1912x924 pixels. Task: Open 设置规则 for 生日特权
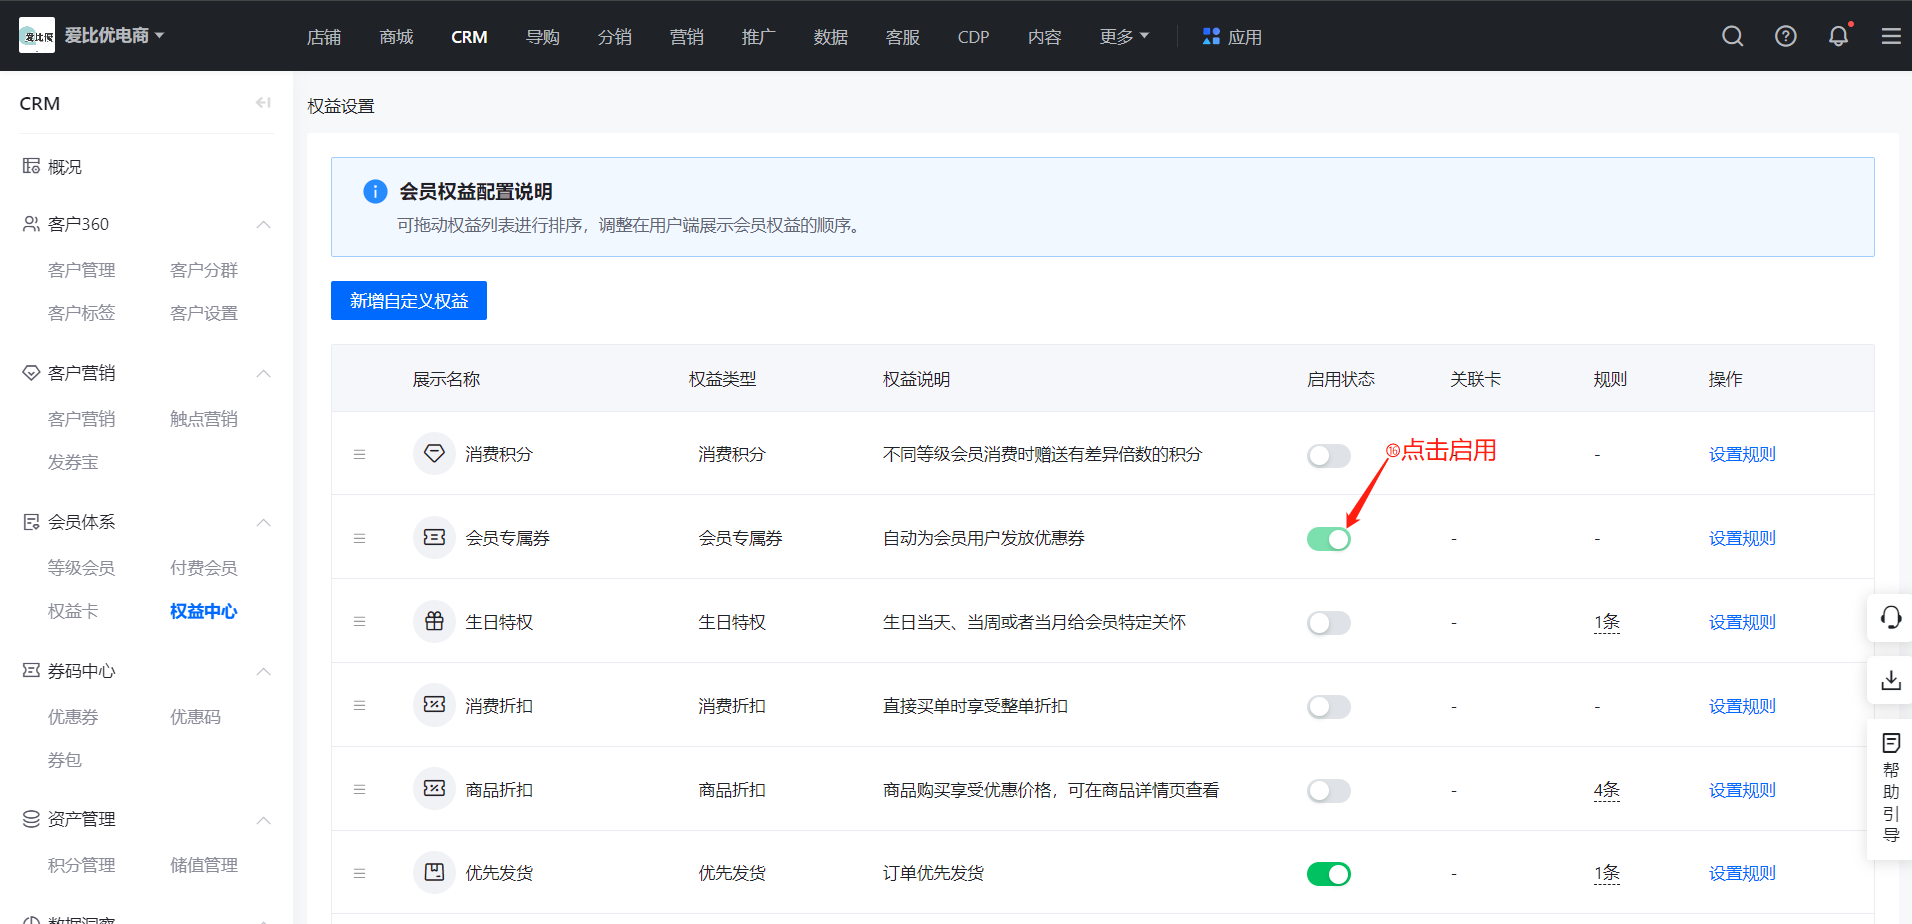pos(1742,622)
